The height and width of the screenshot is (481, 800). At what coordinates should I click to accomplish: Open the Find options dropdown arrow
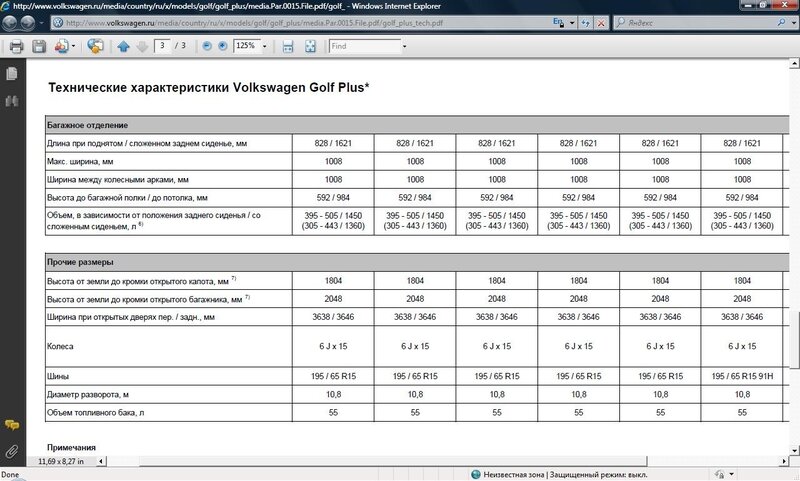[405, 46]
